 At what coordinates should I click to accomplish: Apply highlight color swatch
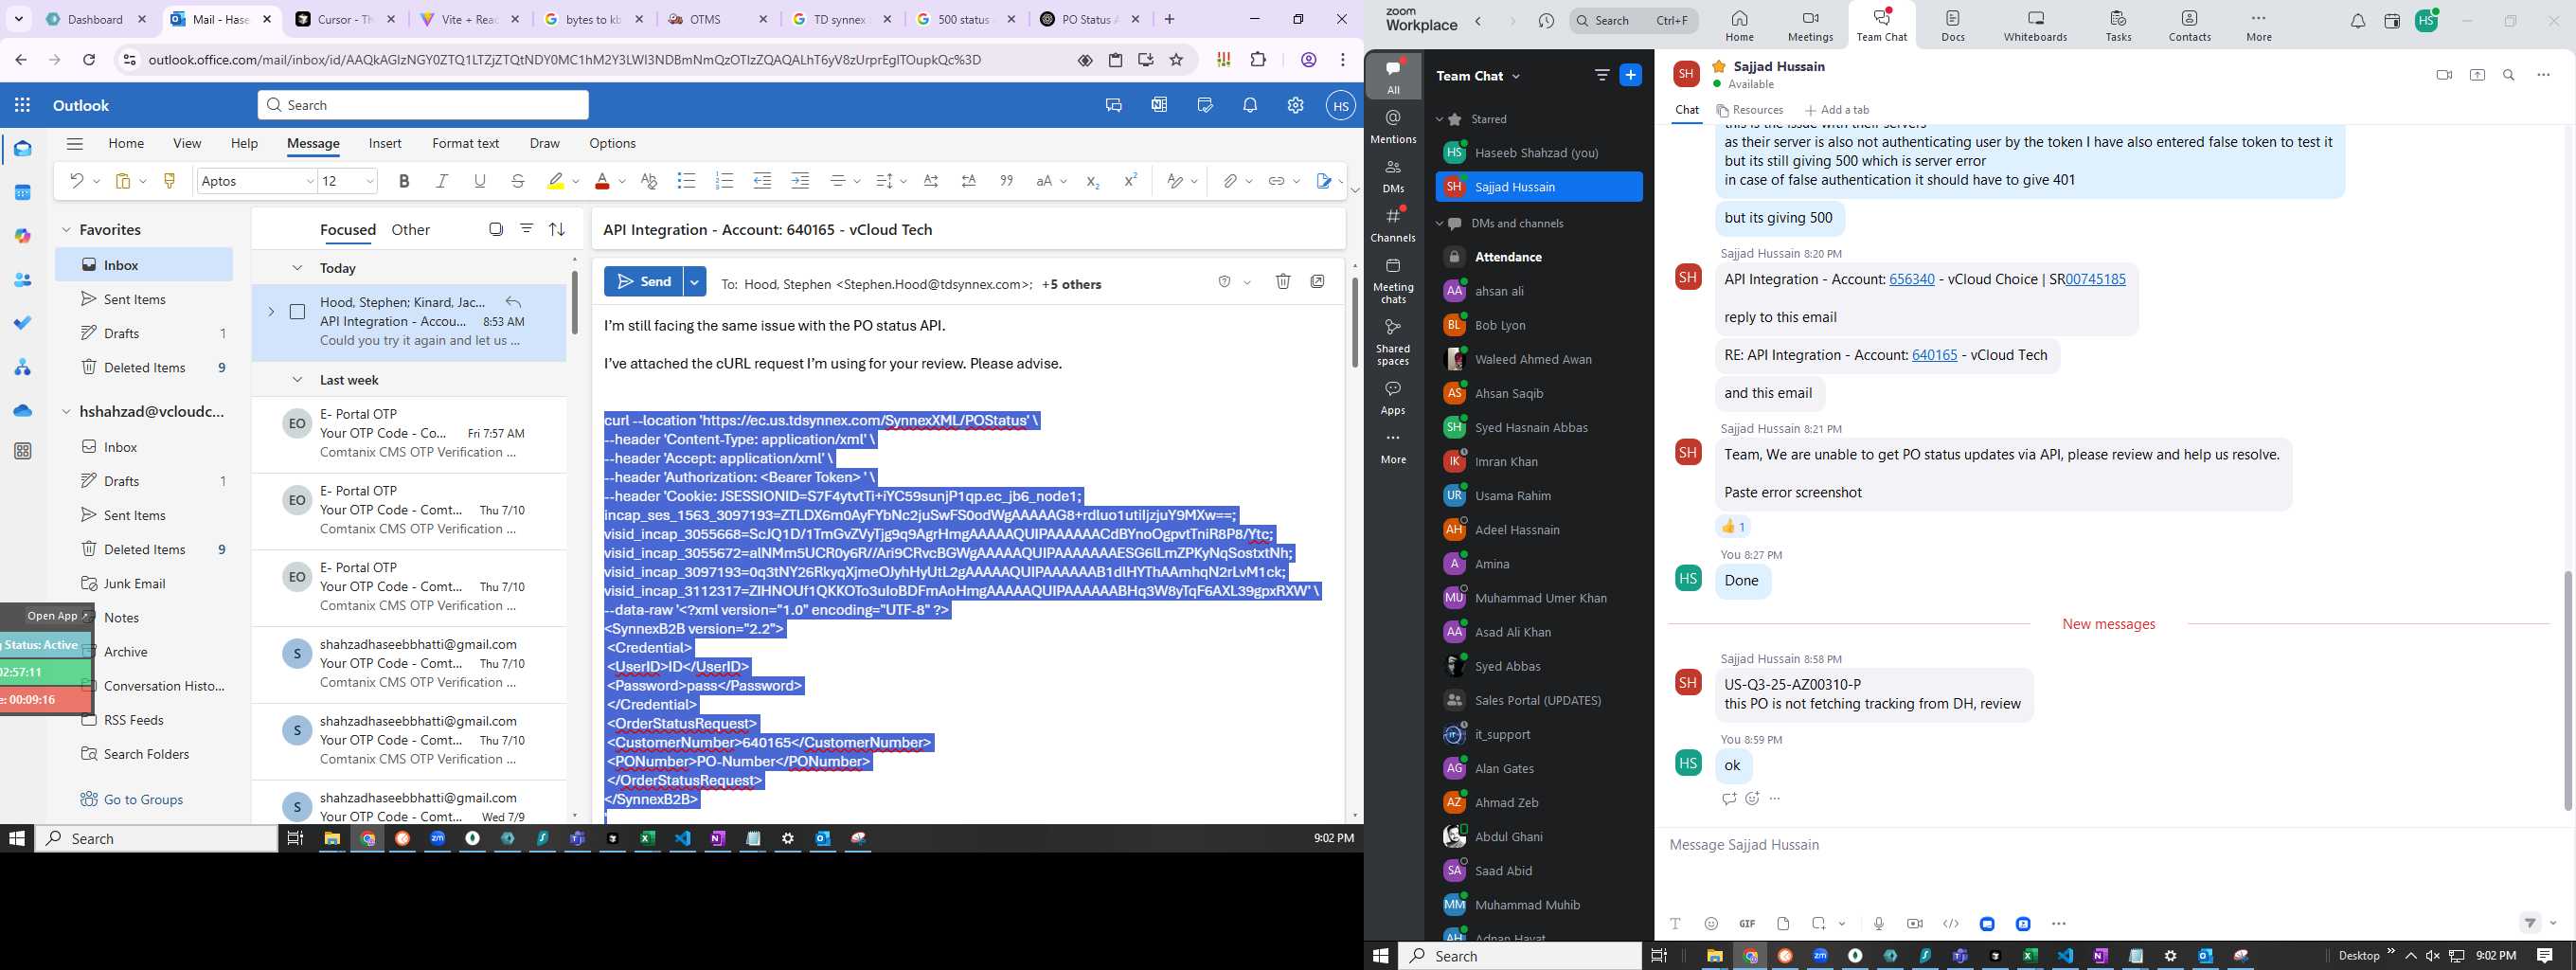(x=556, y=181)
